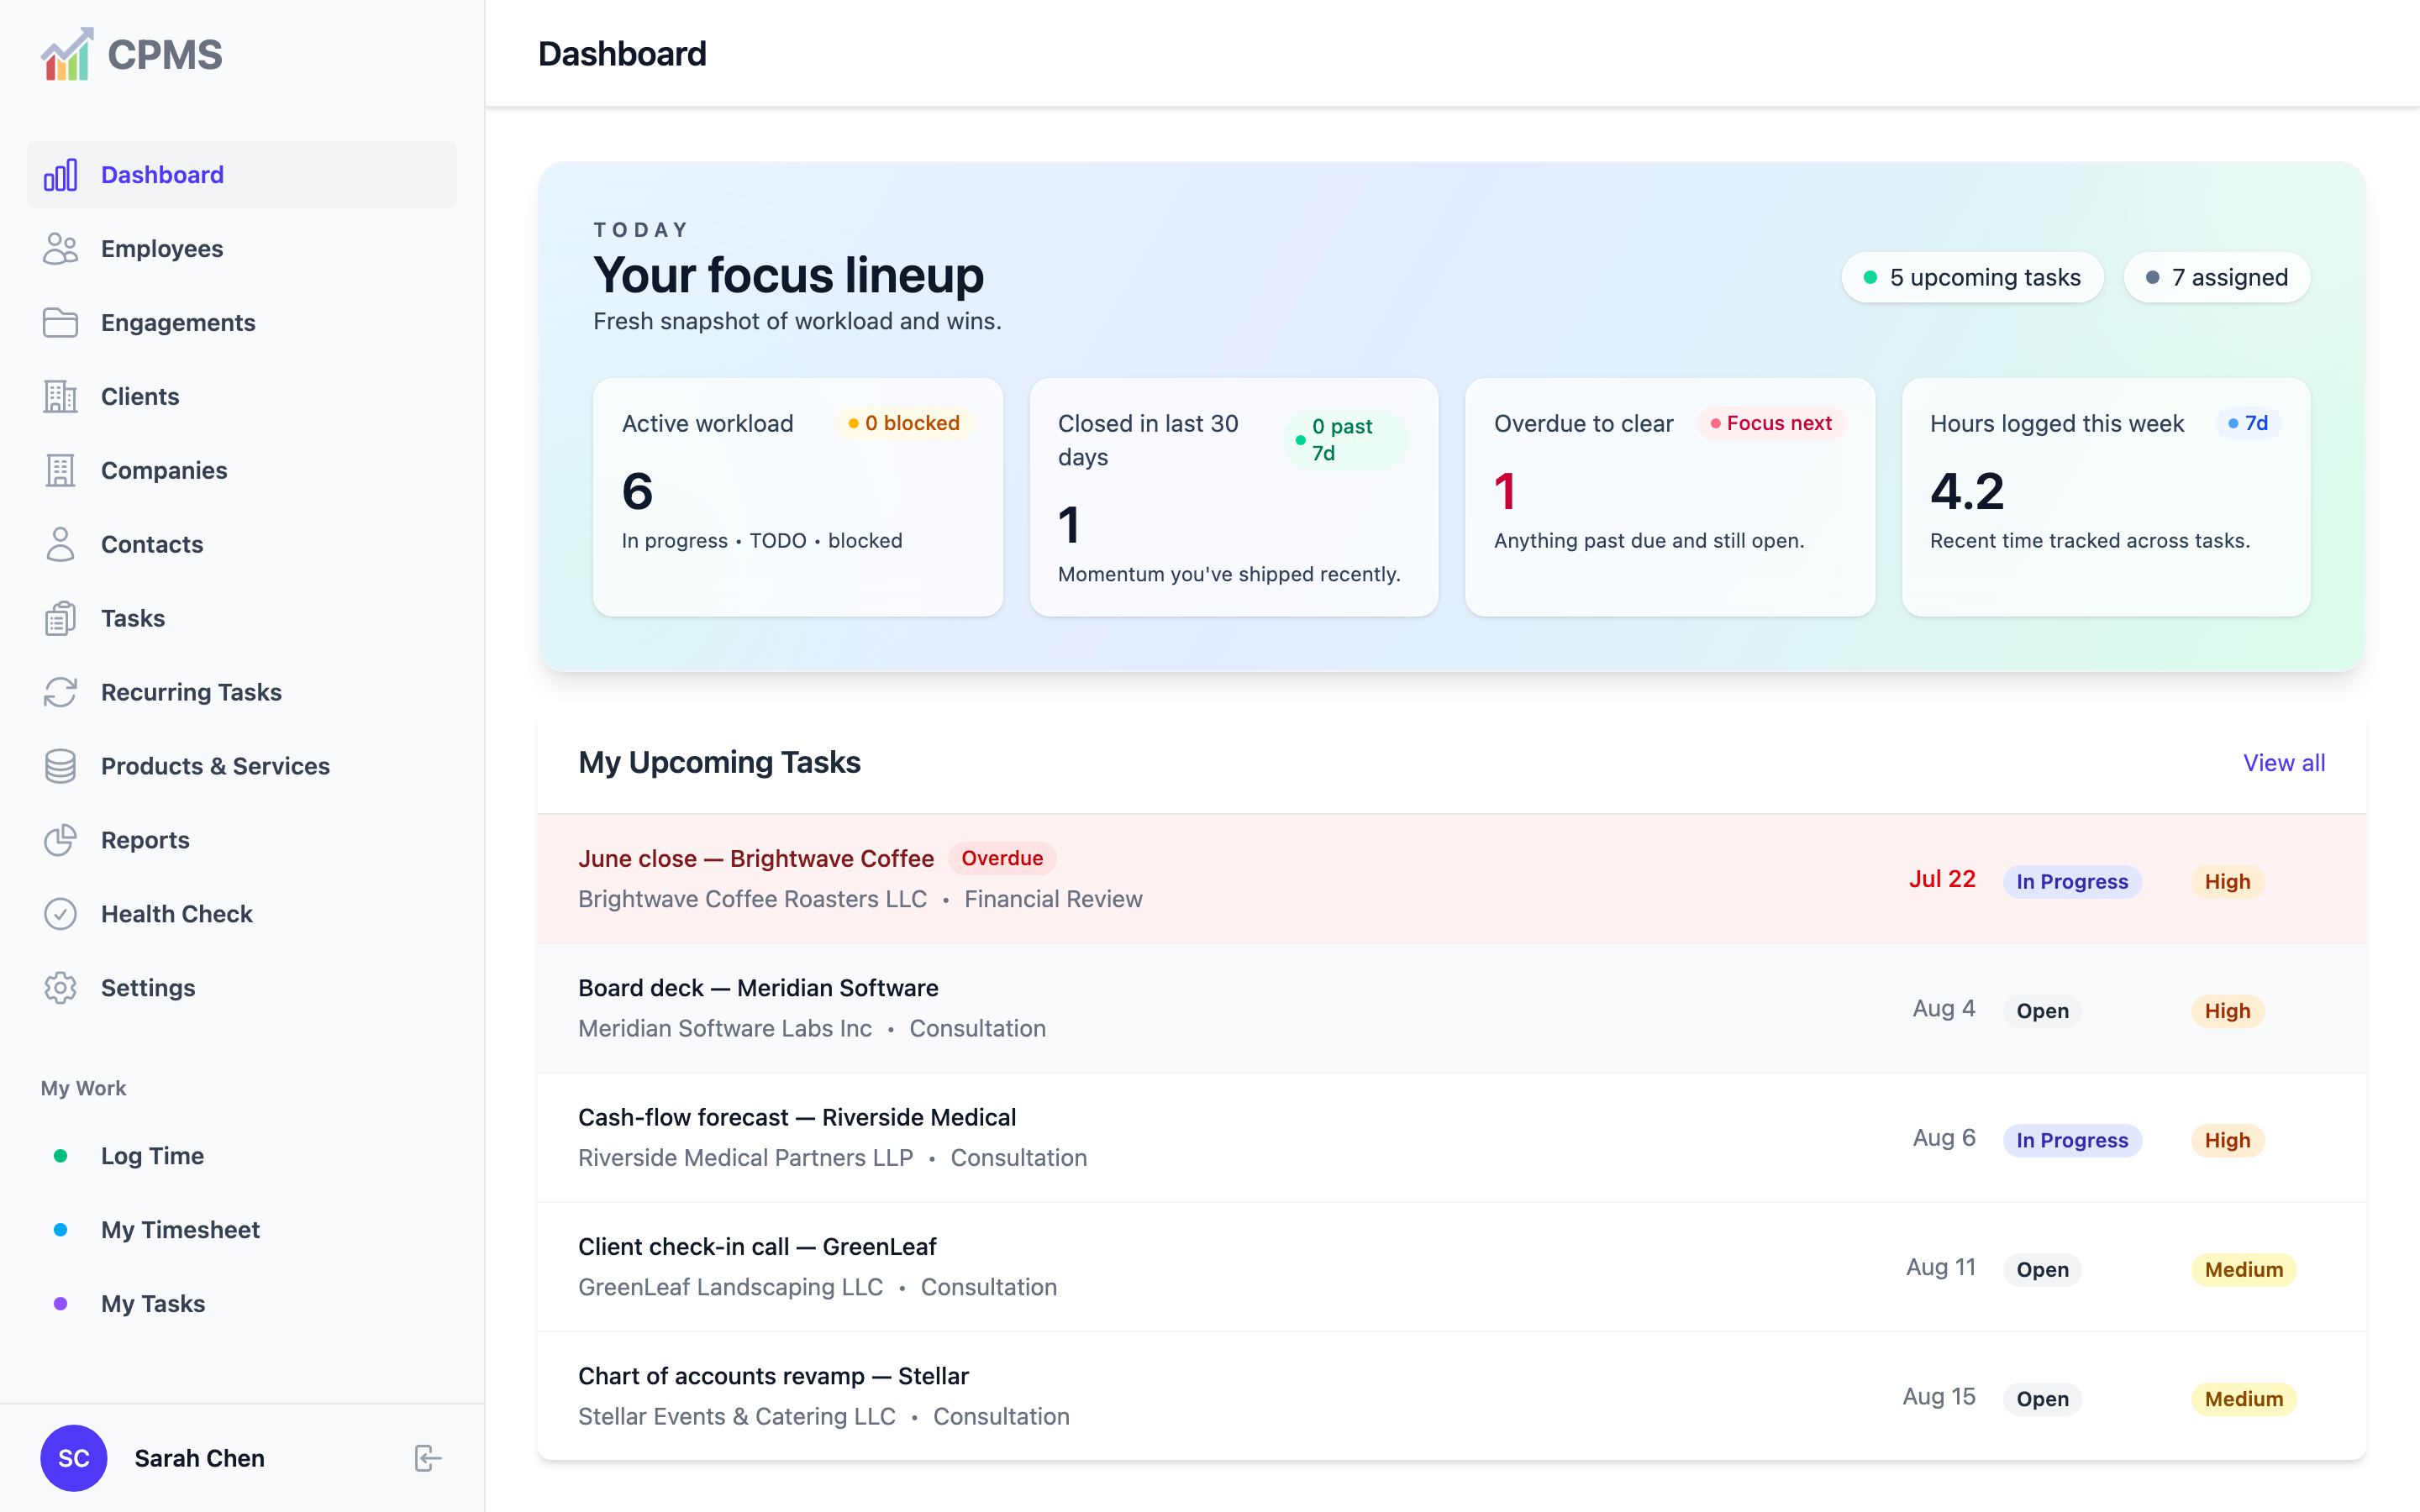
Task: Click the green dot next to Log Time
Action: click(x=60, y=1157)
